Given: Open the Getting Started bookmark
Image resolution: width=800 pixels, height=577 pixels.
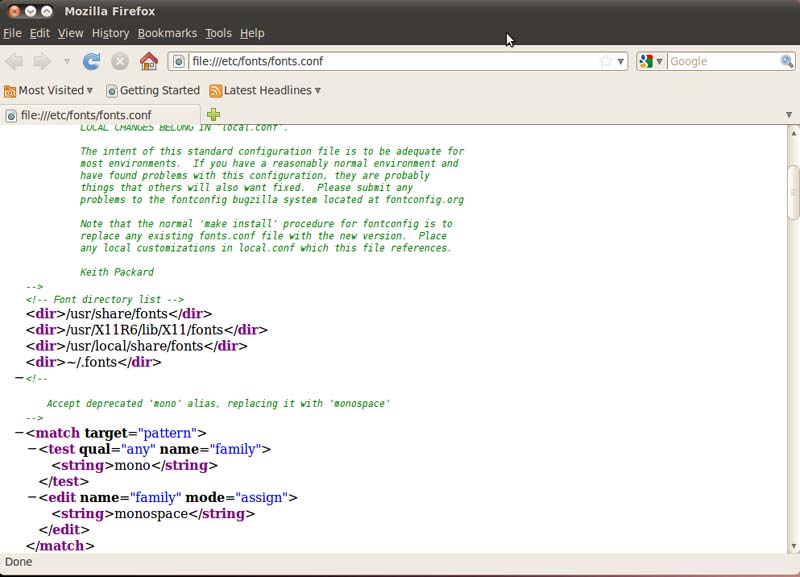Looking at the screenshot, I should 153,91.
